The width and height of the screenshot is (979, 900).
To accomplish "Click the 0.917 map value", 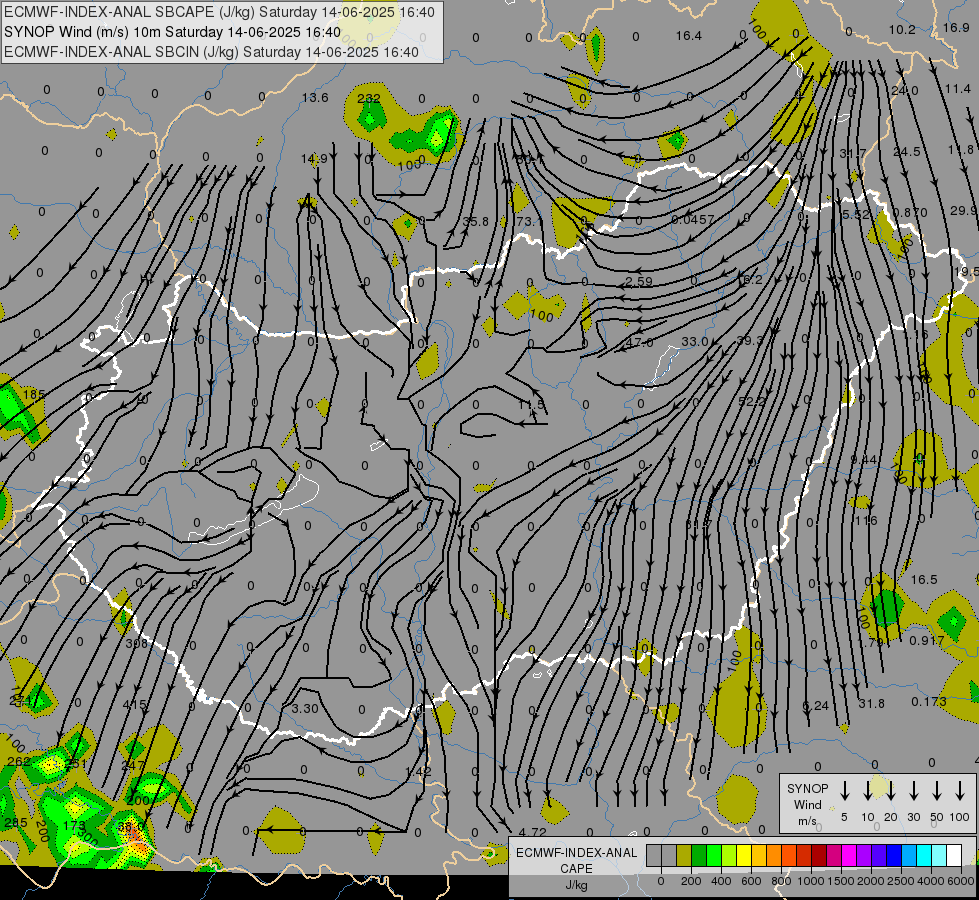I will [927, 641].
